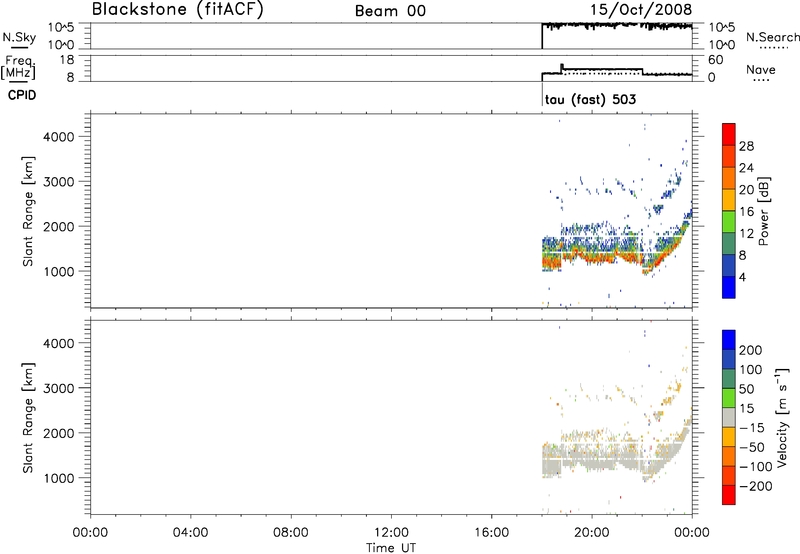This screenshot has width=800, height=554.
Task: Click the red bottom of velocity colorbar
Action: tap(729, 495)
